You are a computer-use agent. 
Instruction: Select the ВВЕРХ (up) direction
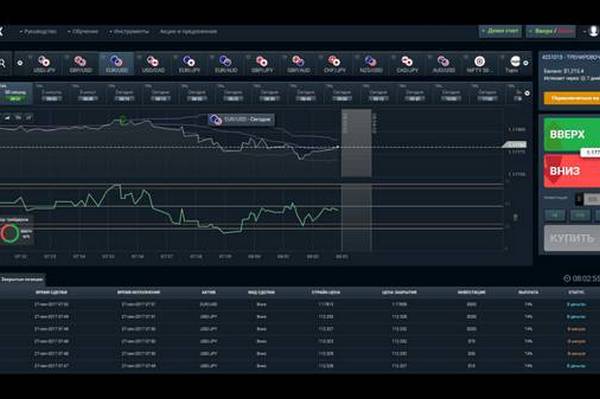572,135
